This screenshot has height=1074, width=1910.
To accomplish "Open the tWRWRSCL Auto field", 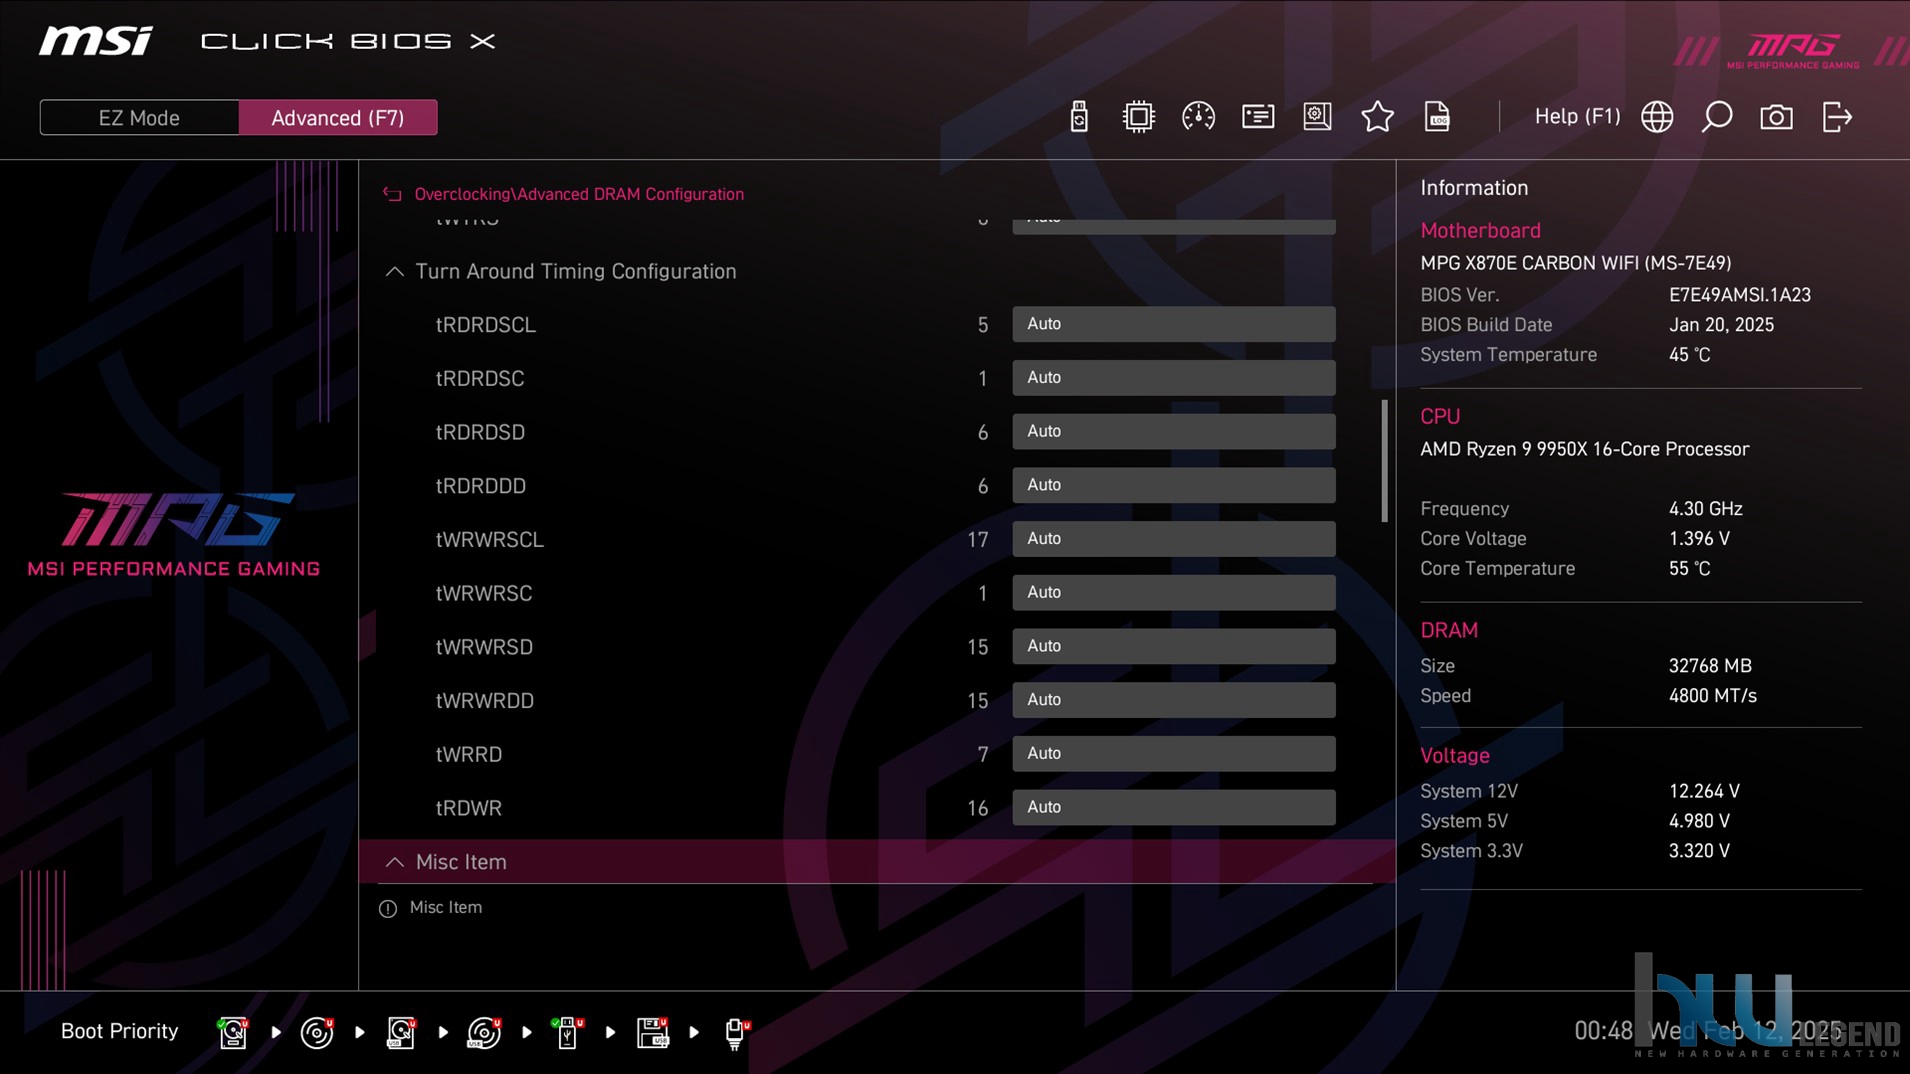I will 1173,539.
